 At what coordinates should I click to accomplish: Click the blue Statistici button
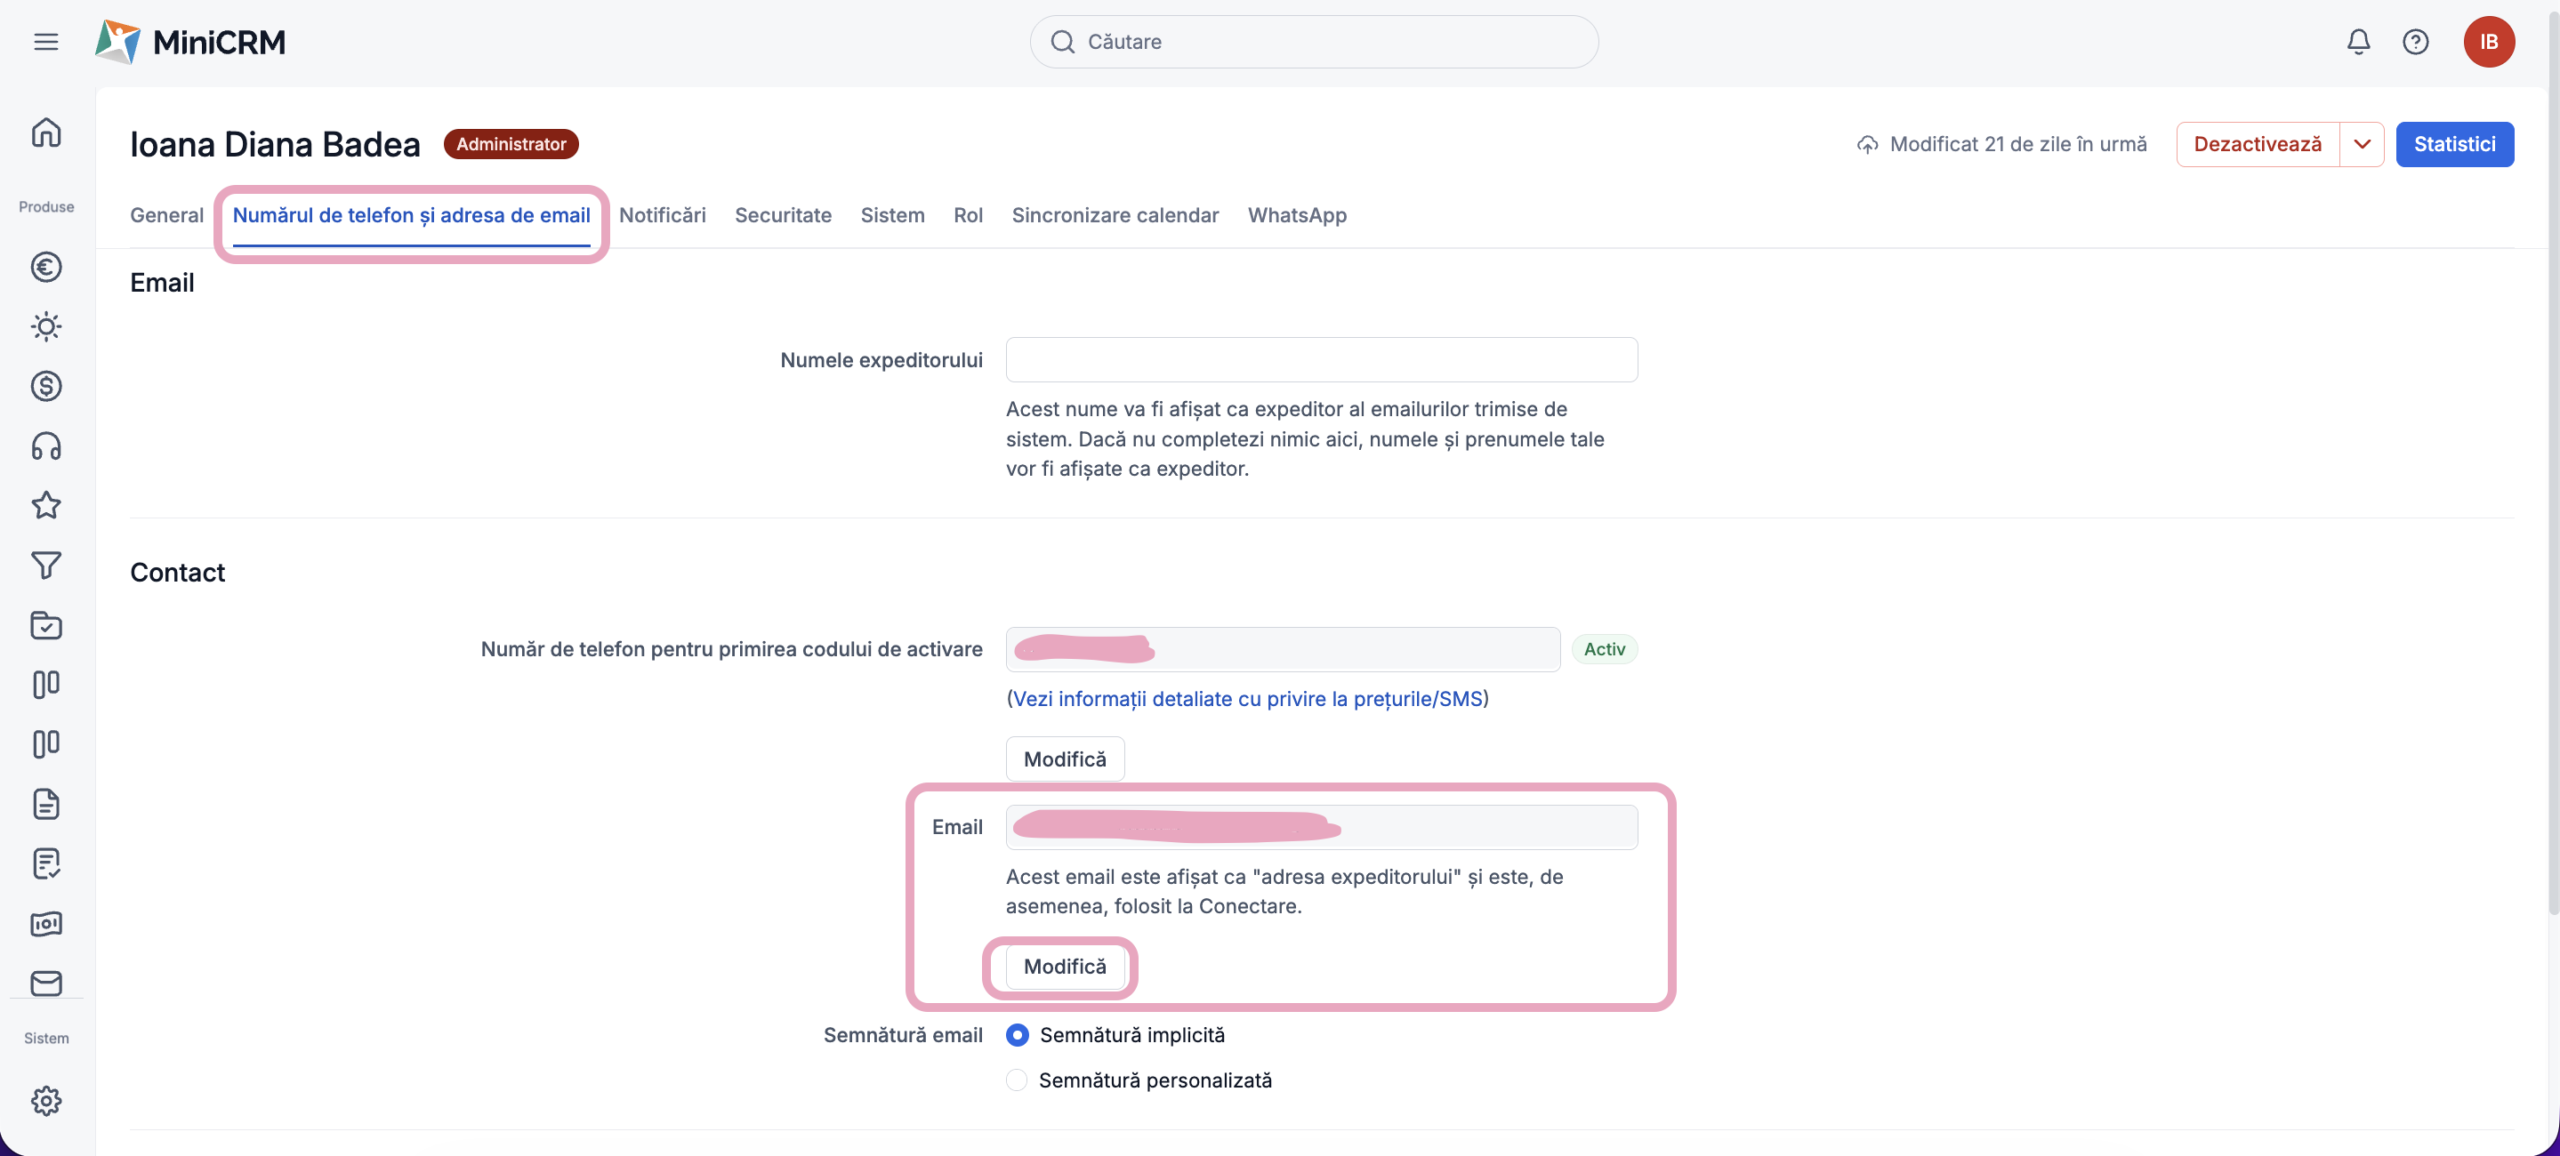point(2454,144)
